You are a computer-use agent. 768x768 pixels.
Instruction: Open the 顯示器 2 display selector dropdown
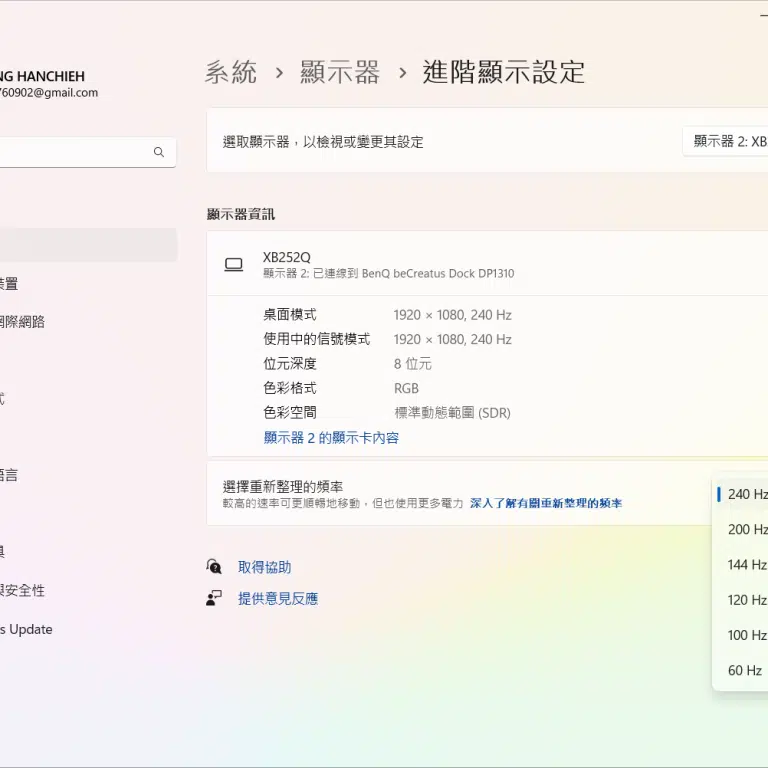coord(728,142)
